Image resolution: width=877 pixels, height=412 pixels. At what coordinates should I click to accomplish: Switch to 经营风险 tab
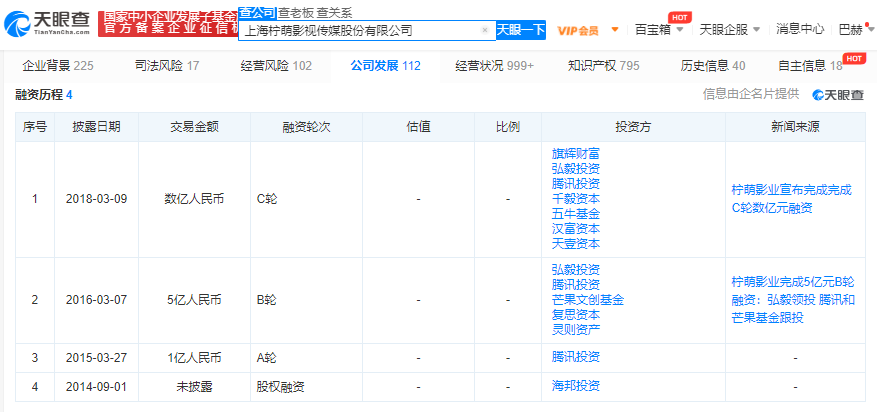pos(276,66)
